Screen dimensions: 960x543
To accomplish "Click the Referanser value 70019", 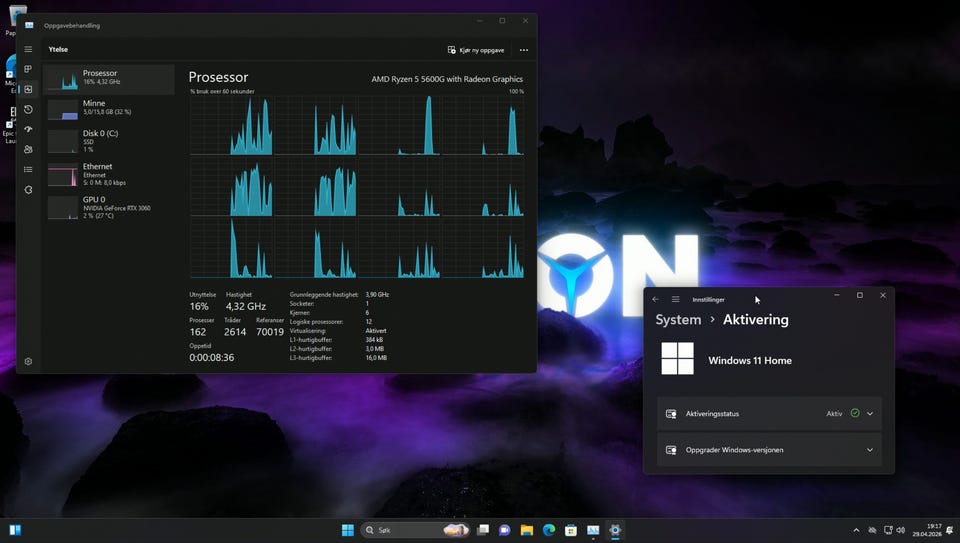I will pos(270,332).
